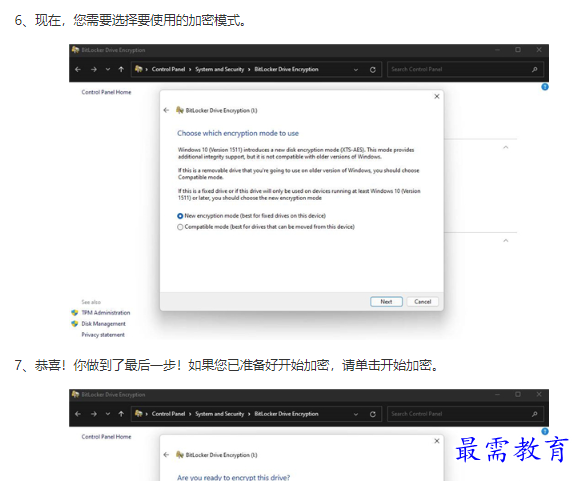Click shield icon beside Disk Management

75,324
